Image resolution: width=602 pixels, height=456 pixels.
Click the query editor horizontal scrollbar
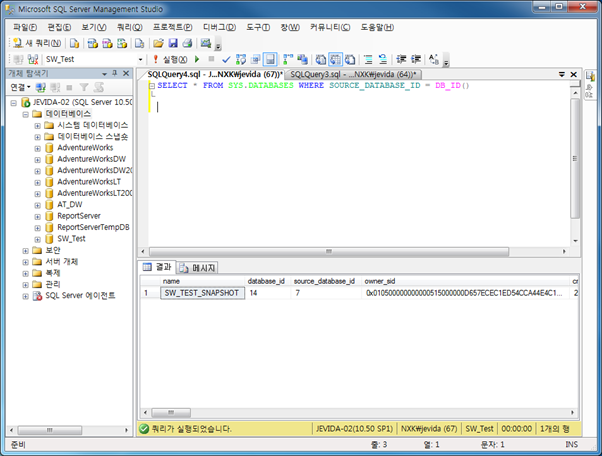(x=329, y=251)
